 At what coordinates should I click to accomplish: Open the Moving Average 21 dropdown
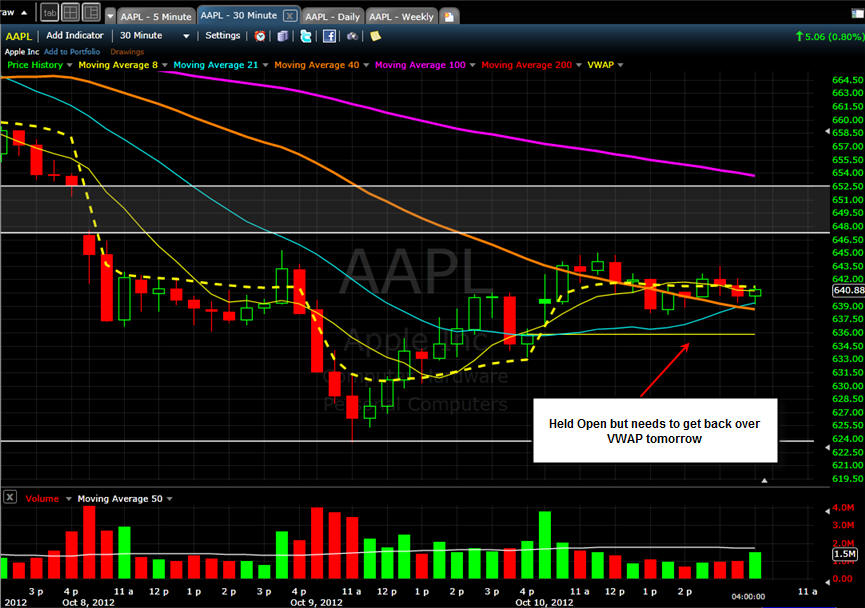[x=265, y=65]
